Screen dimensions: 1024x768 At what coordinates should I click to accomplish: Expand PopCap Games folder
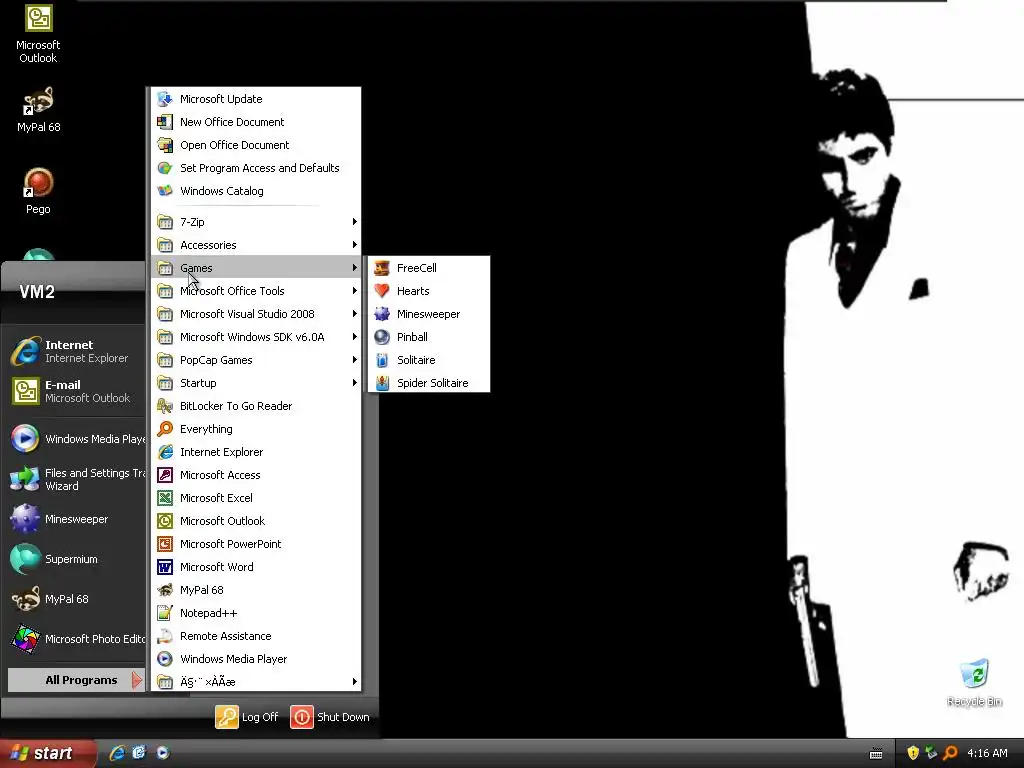pos(256,360)
